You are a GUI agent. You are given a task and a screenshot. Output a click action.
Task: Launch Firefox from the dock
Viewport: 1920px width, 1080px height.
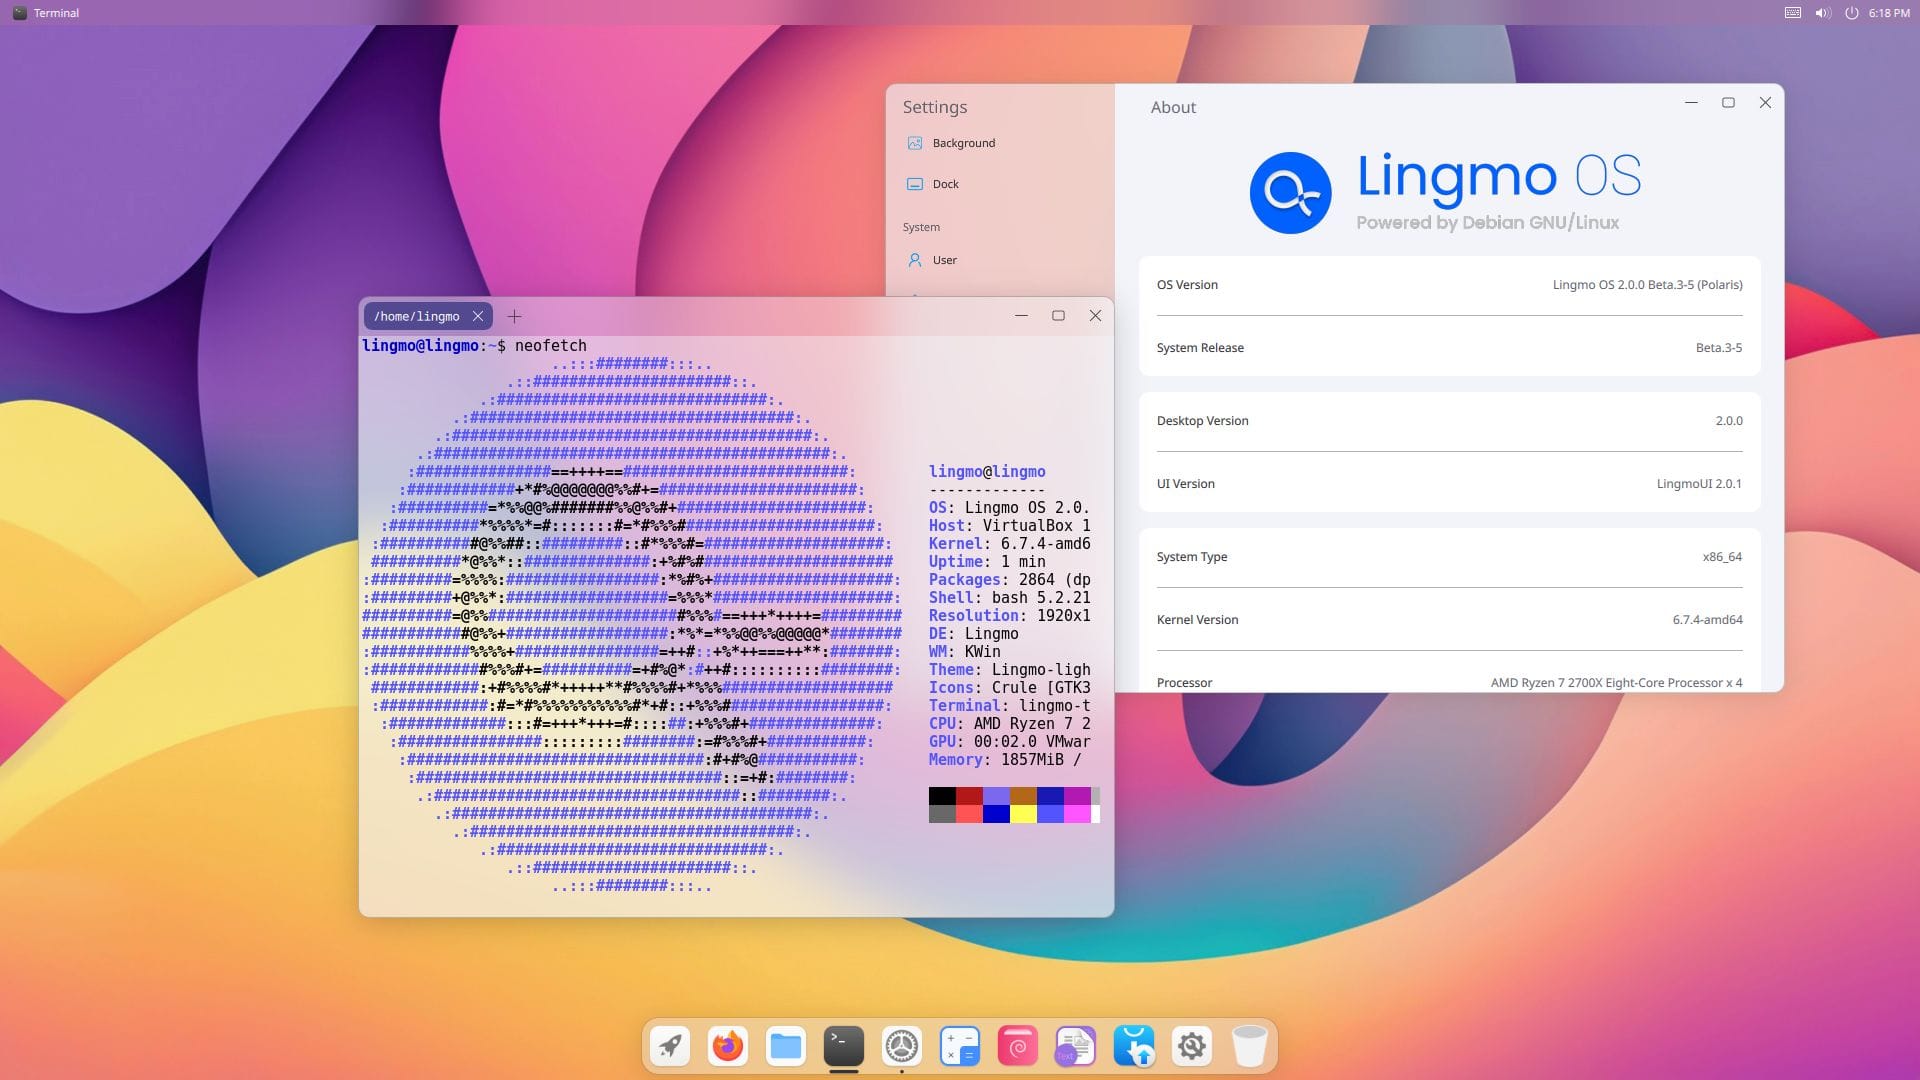pyautogui.click(x=727, y=1046)
